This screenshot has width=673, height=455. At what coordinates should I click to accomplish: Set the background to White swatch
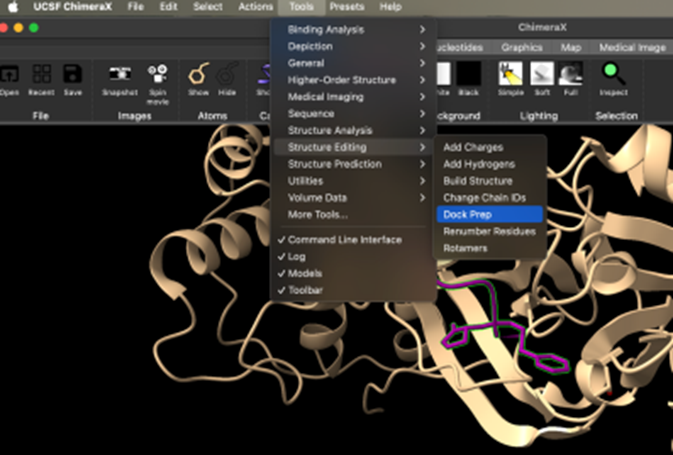coord(443,73)
